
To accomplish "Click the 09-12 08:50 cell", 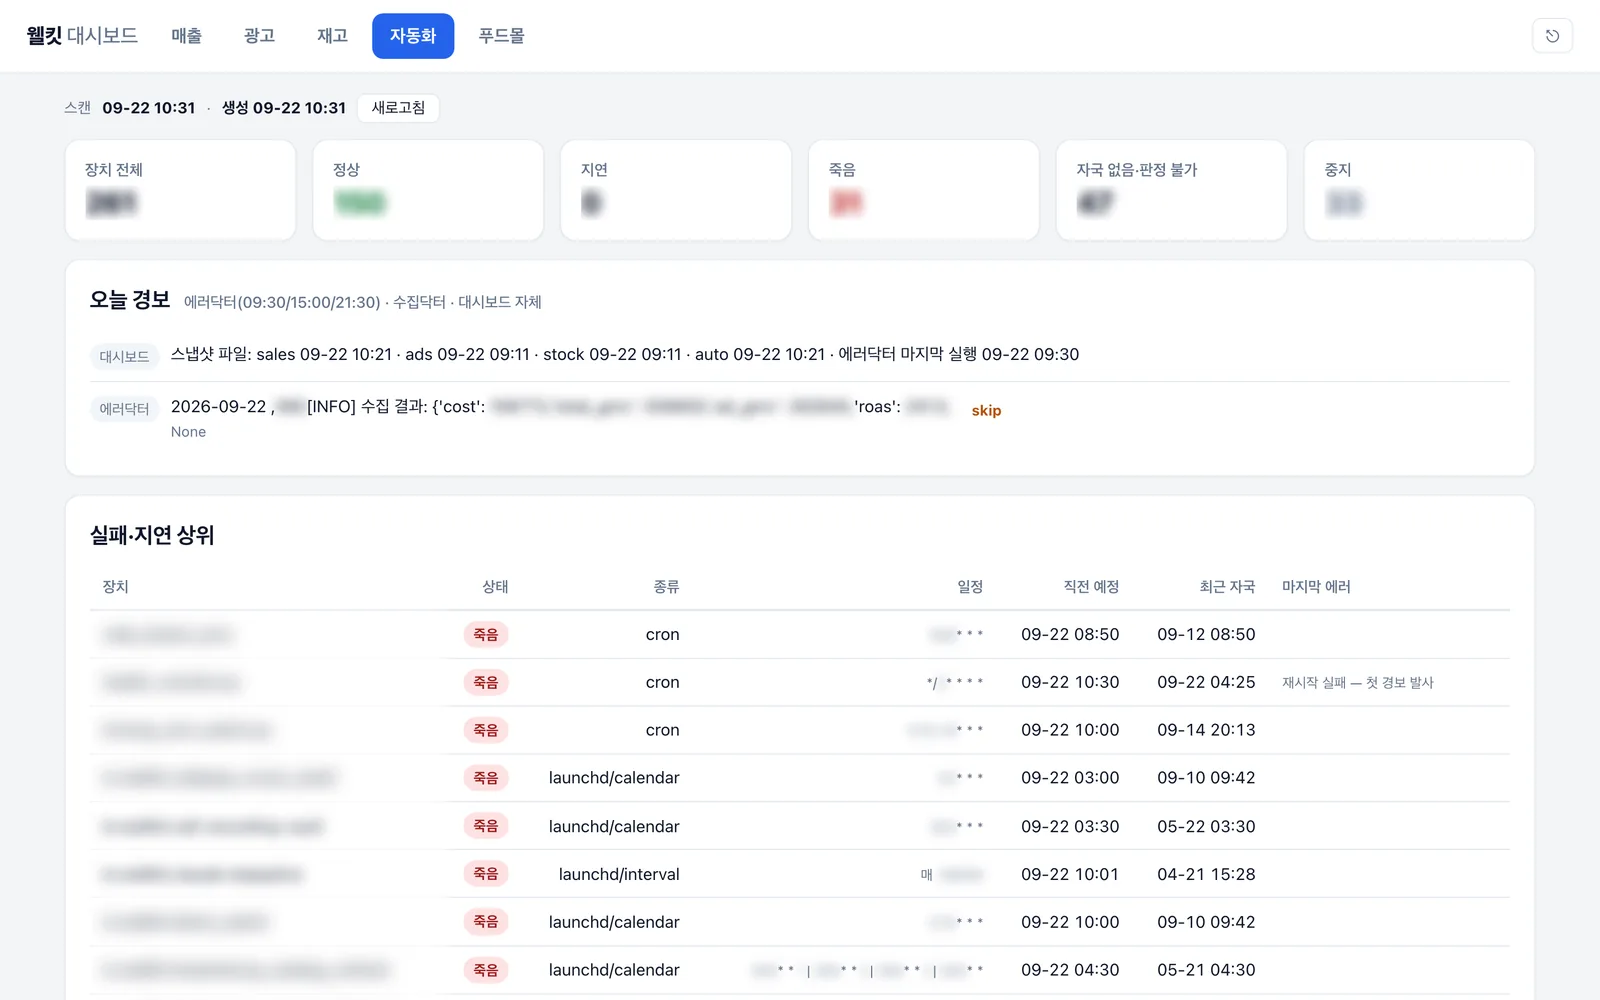I will point(1206,634).
